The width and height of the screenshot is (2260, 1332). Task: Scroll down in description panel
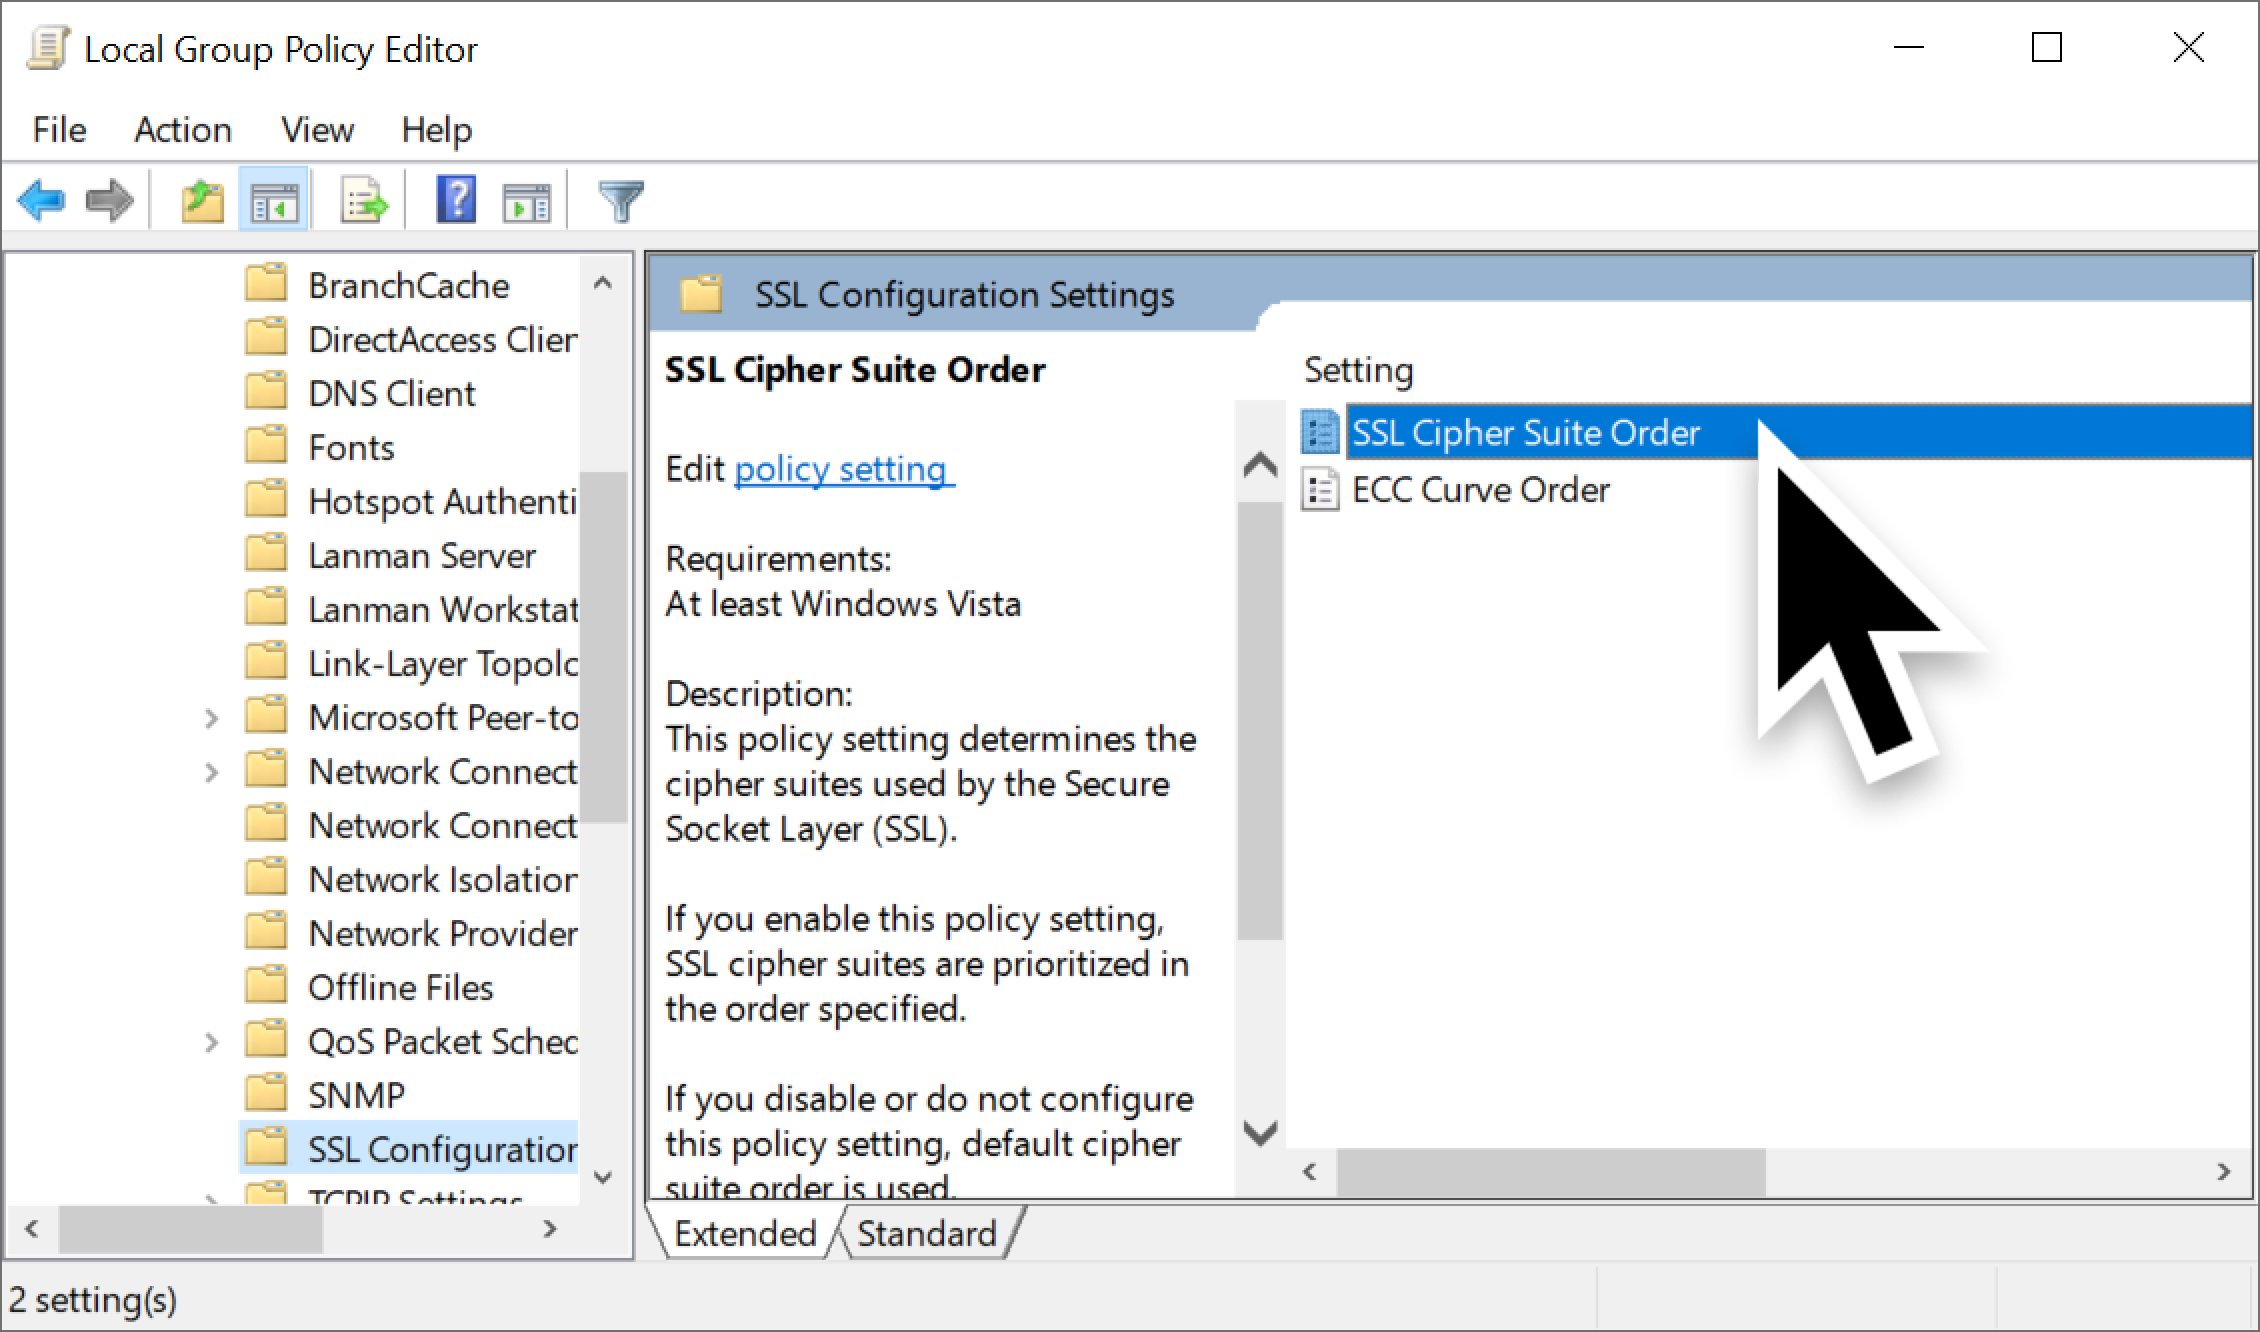pos(1260,1127)
